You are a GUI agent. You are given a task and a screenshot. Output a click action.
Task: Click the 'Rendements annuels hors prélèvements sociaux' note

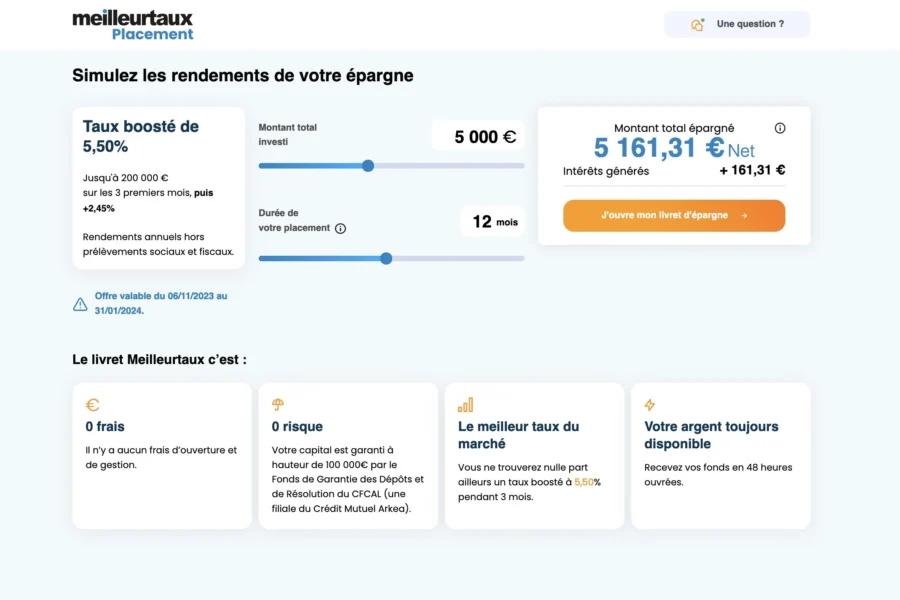pyautogui.click(x=158, y=244)
